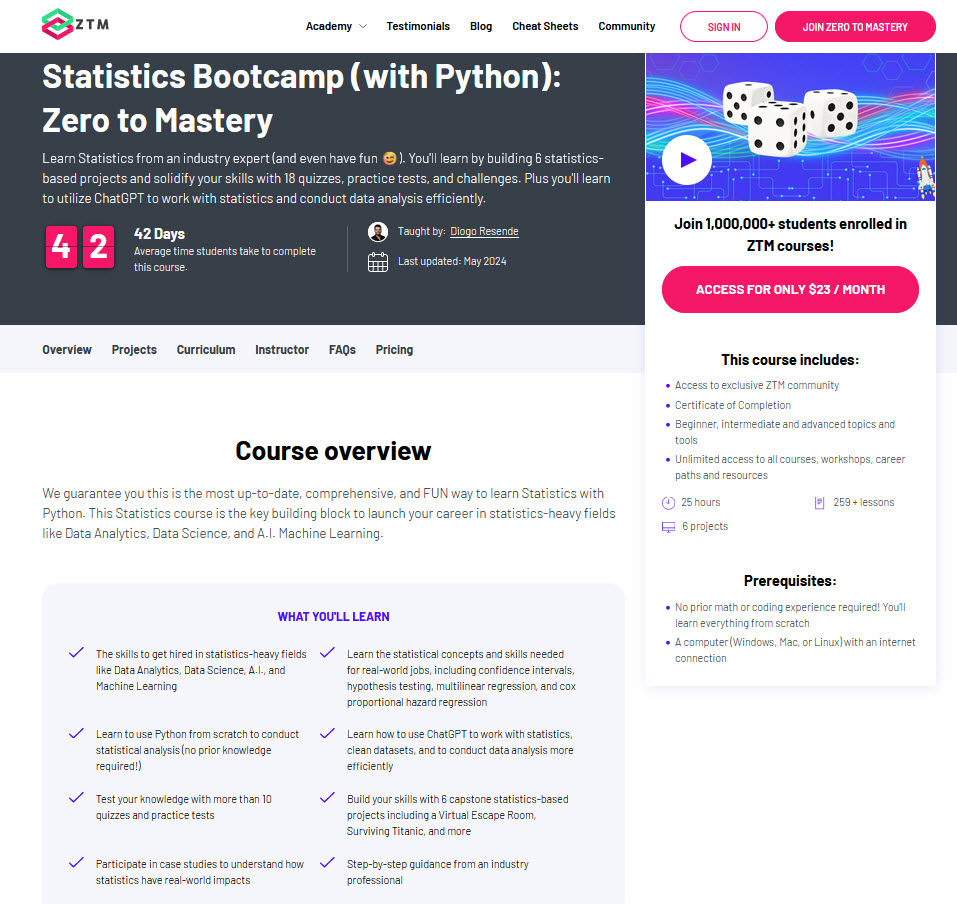Viewport: 957px width, 904px height.
Task: Open Diogo Resende instructor link
Action: coord(485,231)
